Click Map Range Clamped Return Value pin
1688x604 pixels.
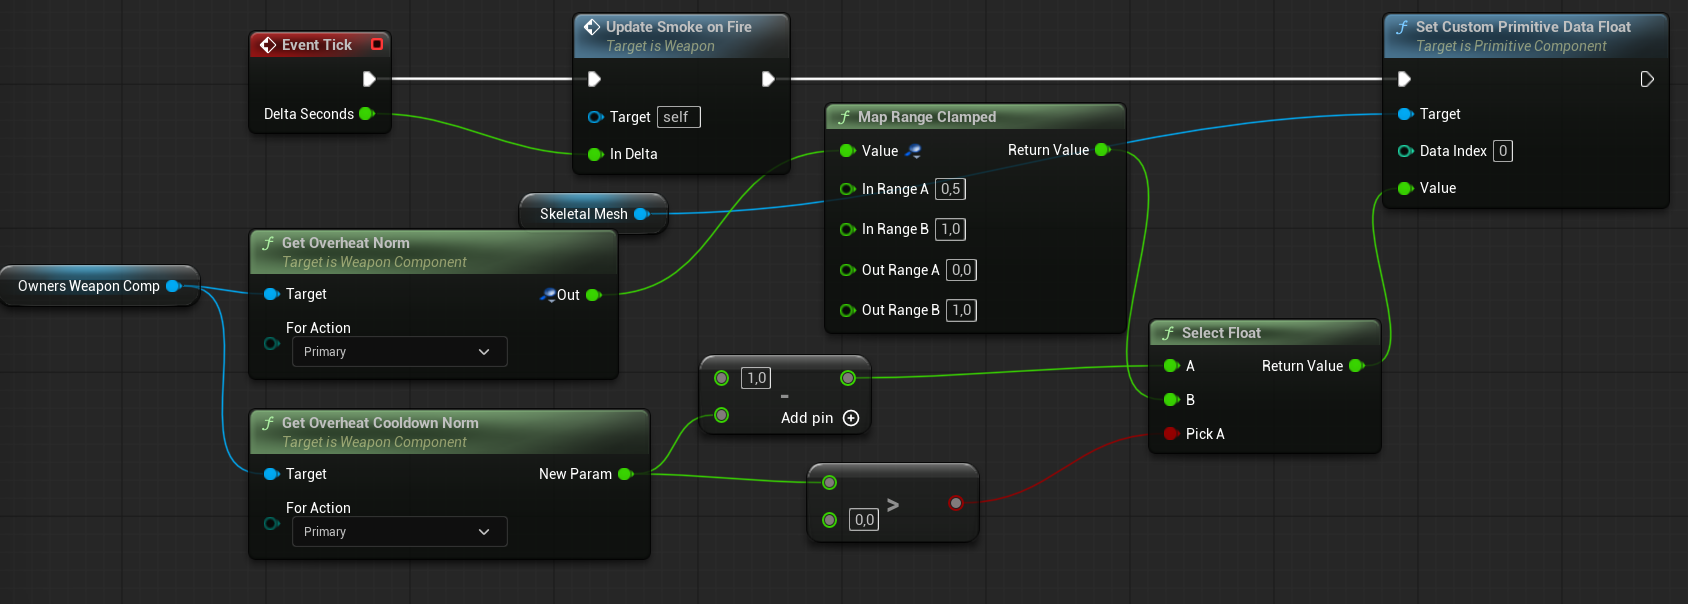[1102, 150]
